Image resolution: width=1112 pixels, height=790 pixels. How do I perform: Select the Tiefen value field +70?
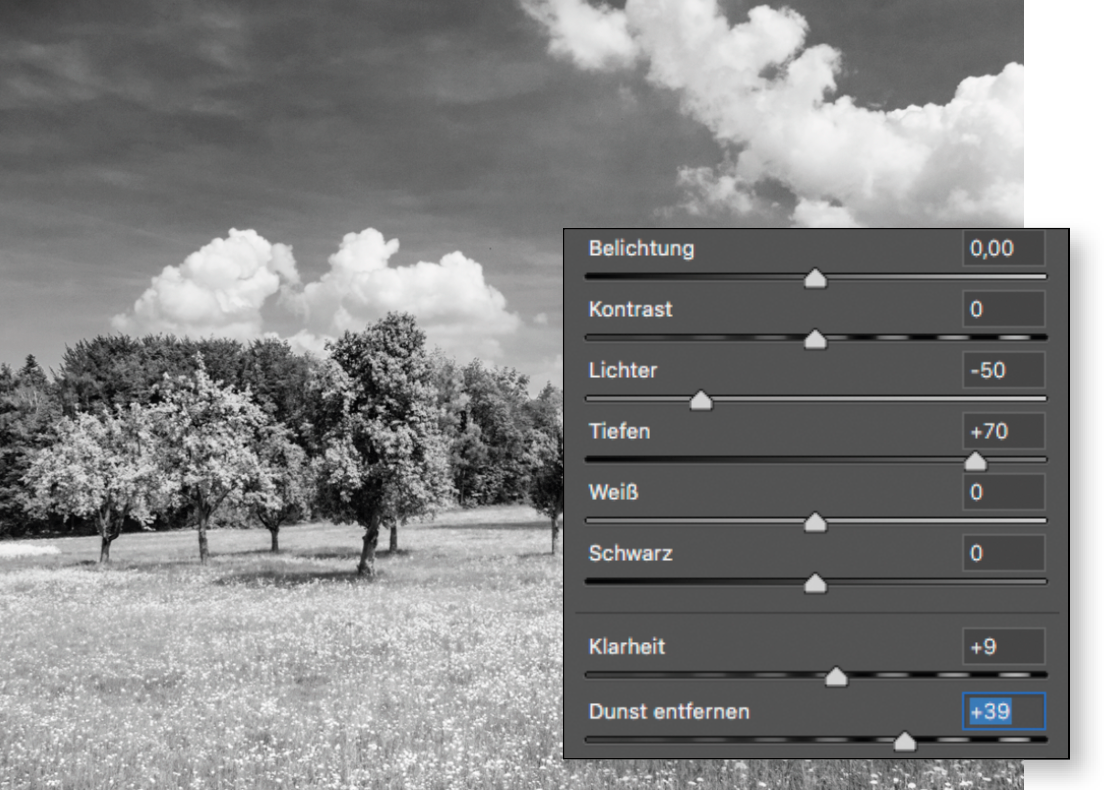pyautogui.click(x=1003, y=431)
